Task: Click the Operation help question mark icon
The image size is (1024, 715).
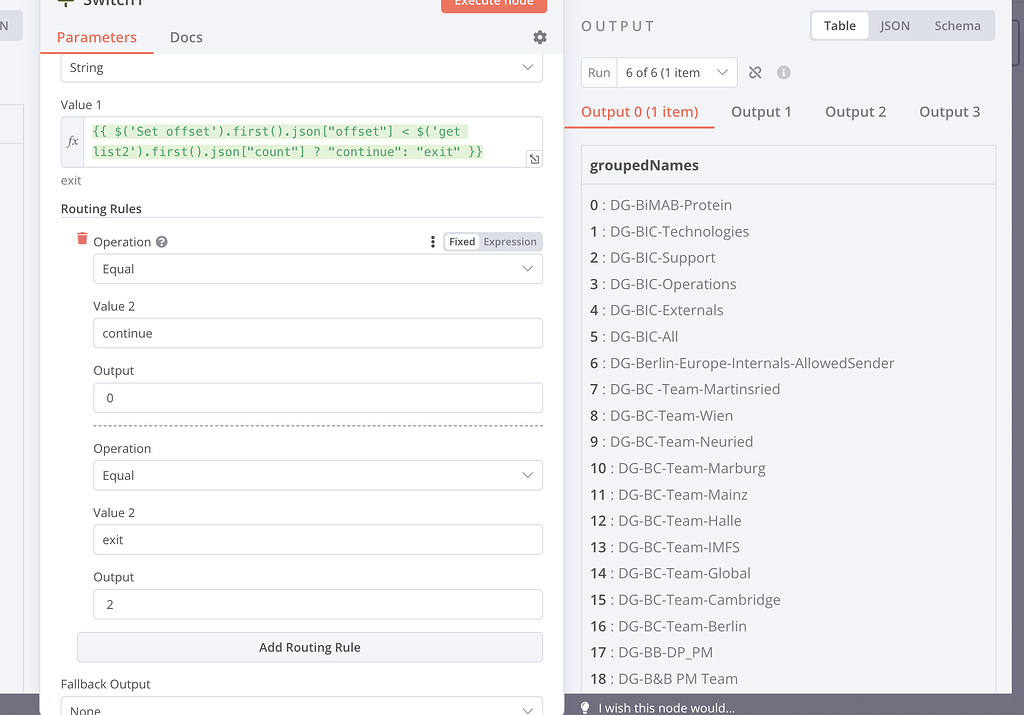Action: 162,242
